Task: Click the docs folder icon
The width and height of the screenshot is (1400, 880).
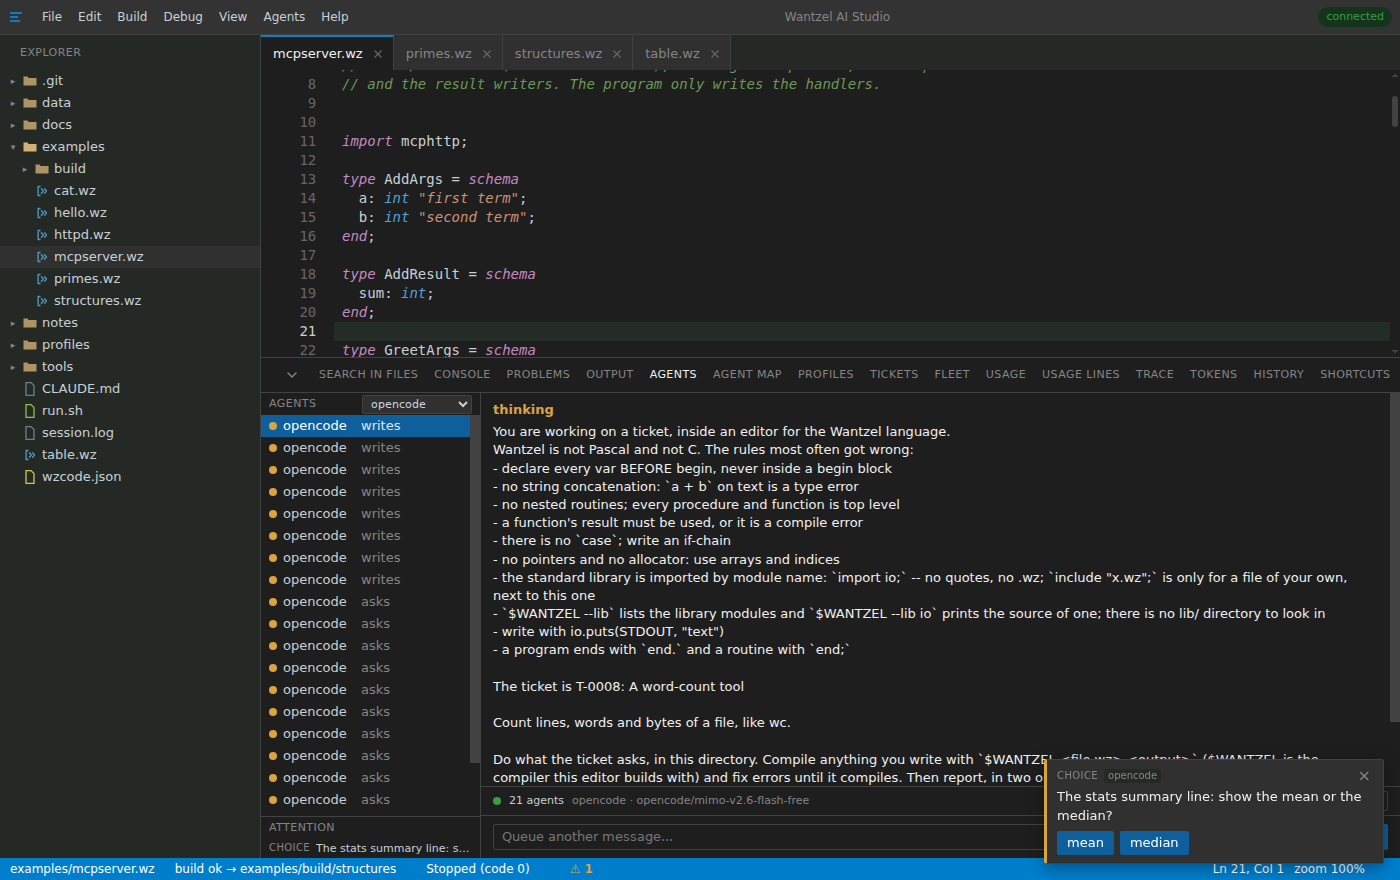Action: [30, 125]
